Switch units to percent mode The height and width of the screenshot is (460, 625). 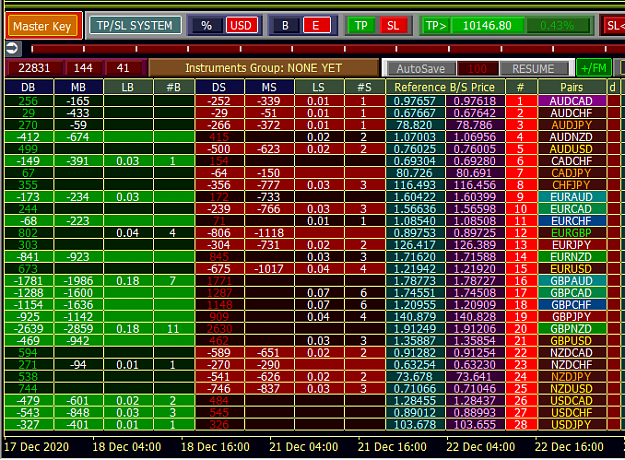click(206, 26)
